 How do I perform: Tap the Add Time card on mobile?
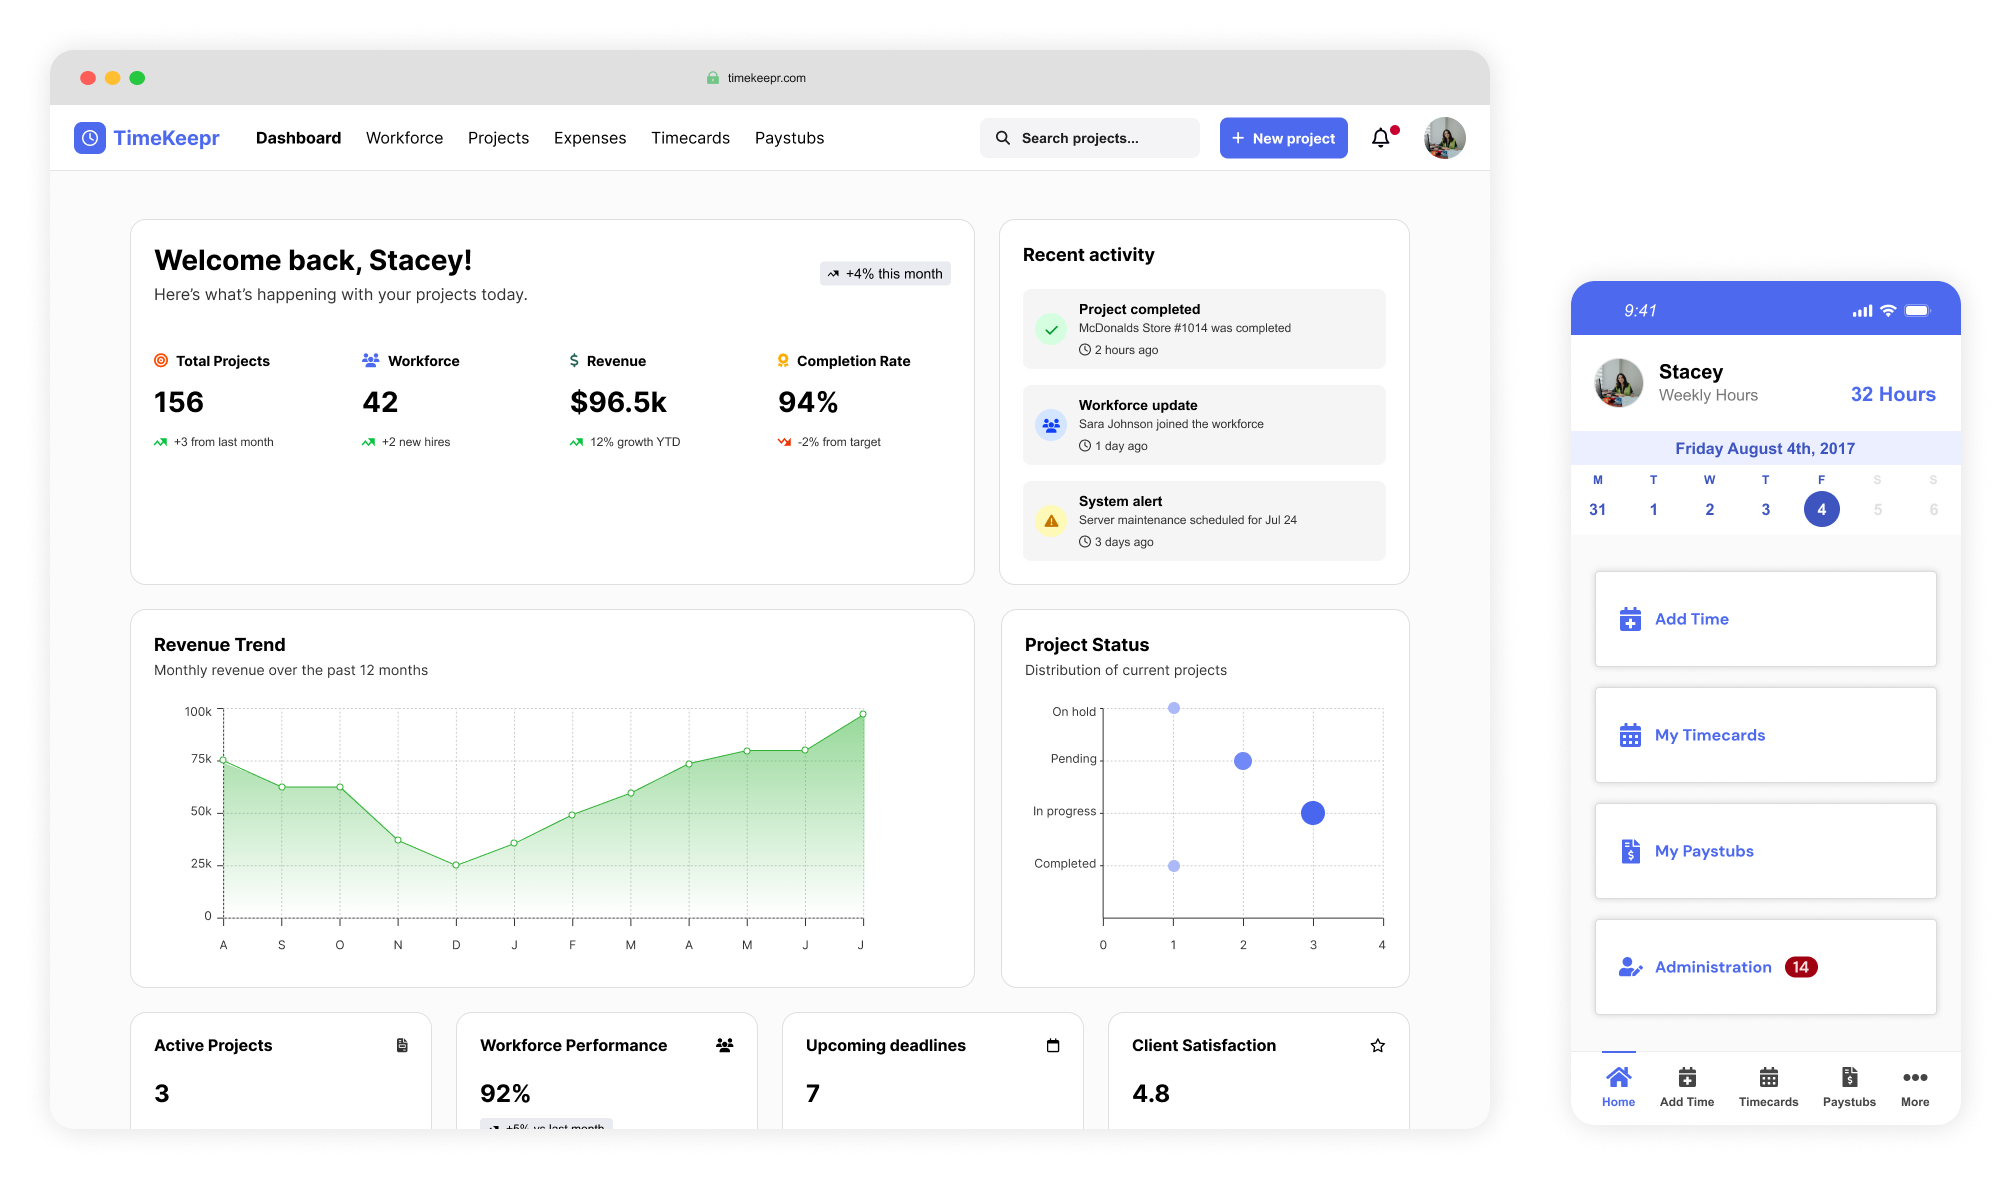coord(1765,619)
